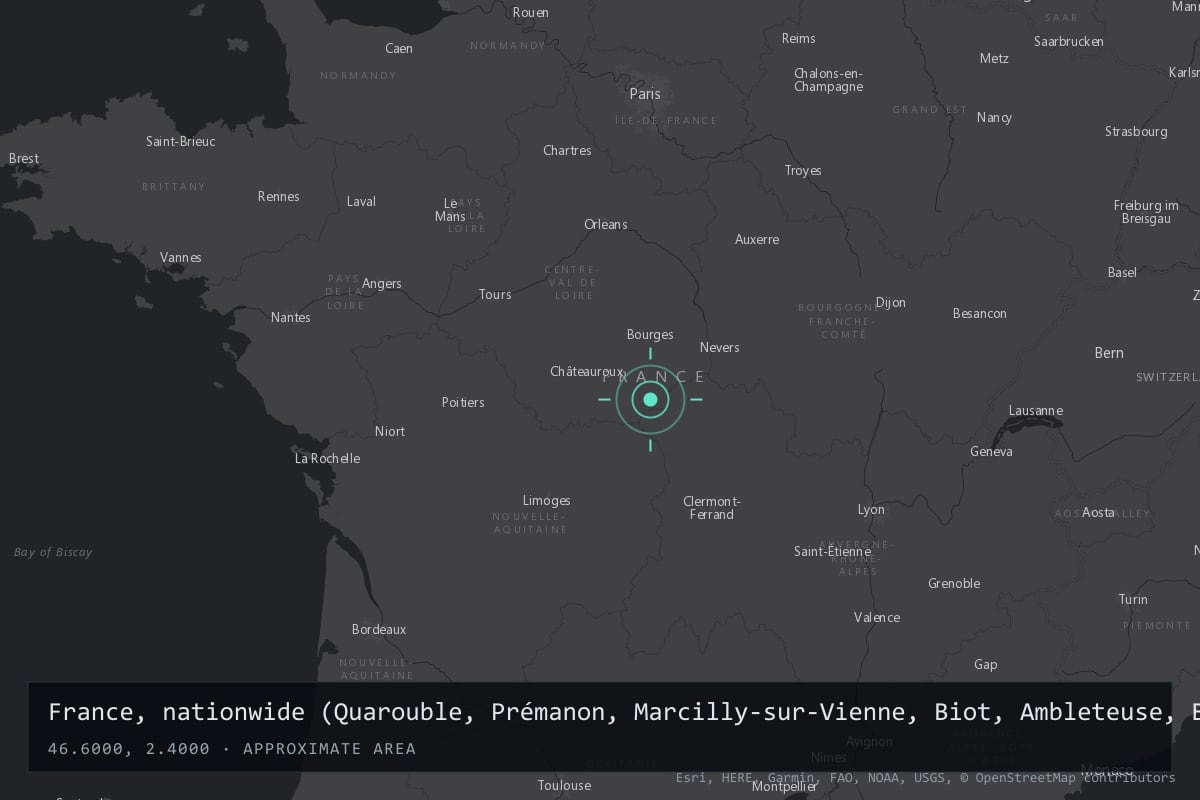Select the Besancon map label
The width and height of the screenshot is (1200, 800).
point(980,314)
